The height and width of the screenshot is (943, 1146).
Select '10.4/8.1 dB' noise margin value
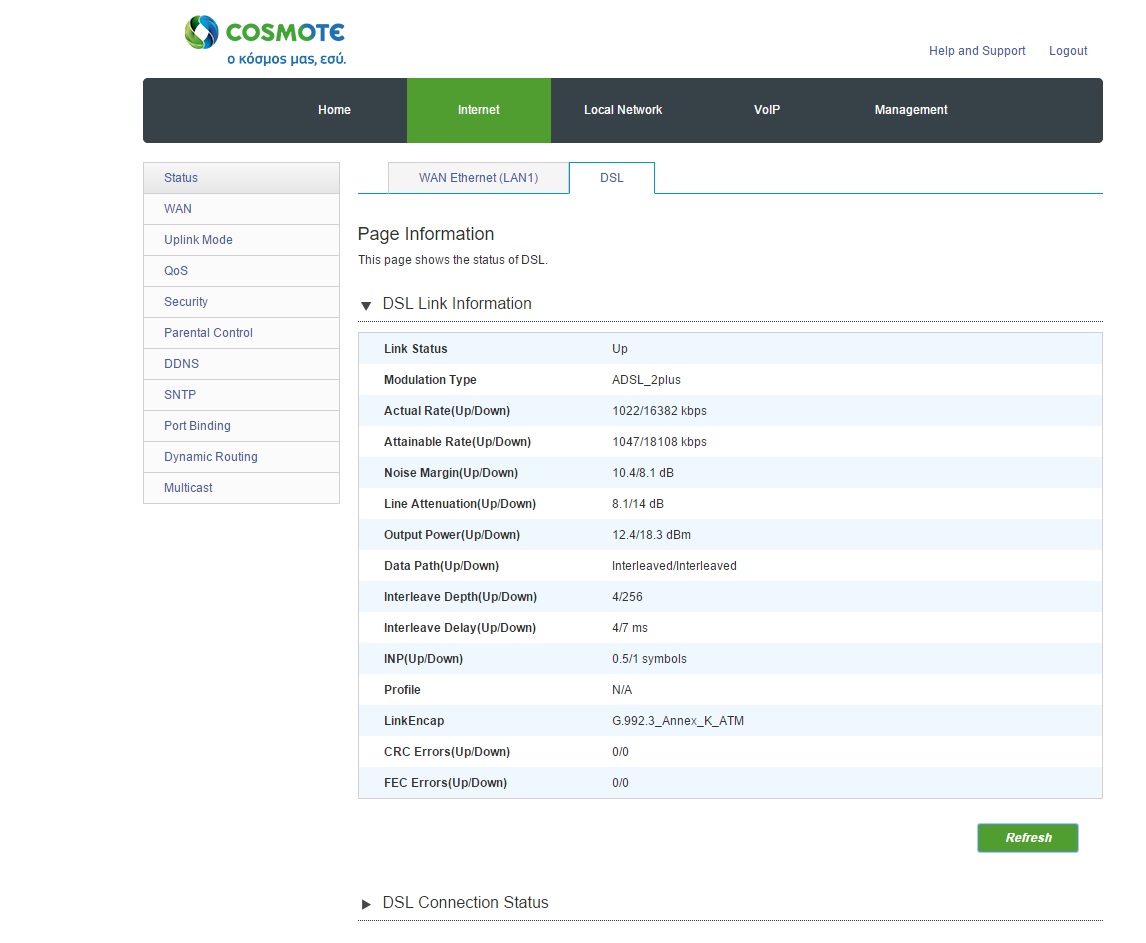click(x=643, y=473)
